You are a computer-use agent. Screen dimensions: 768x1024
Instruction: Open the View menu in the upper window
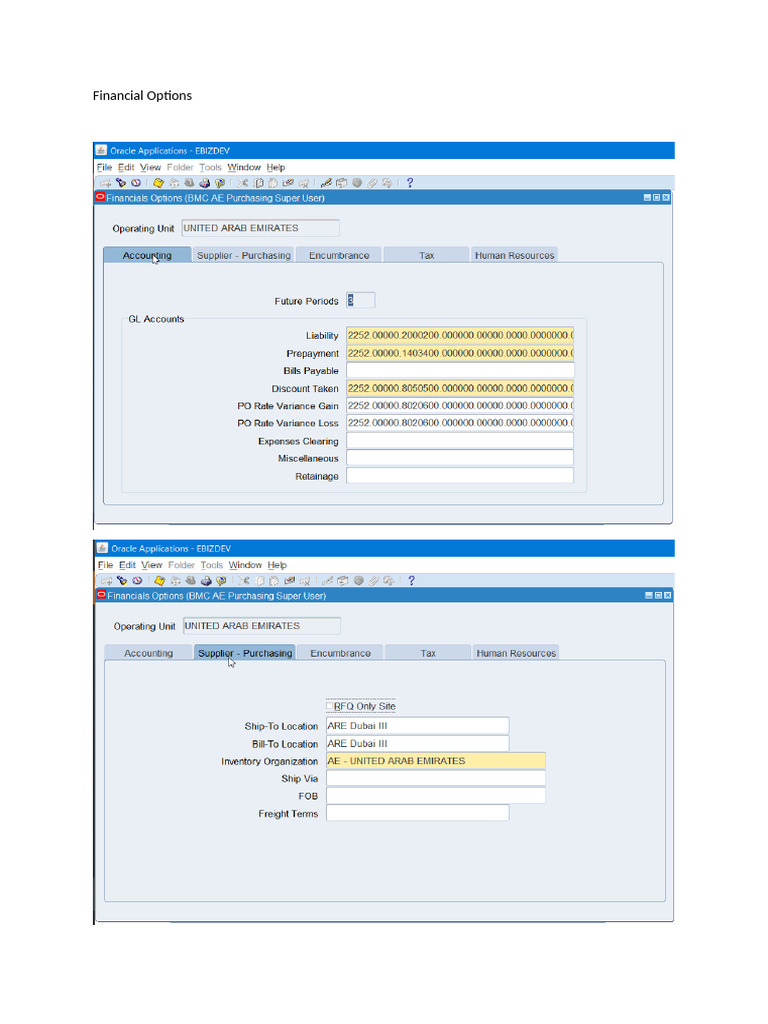click(150, 167)
